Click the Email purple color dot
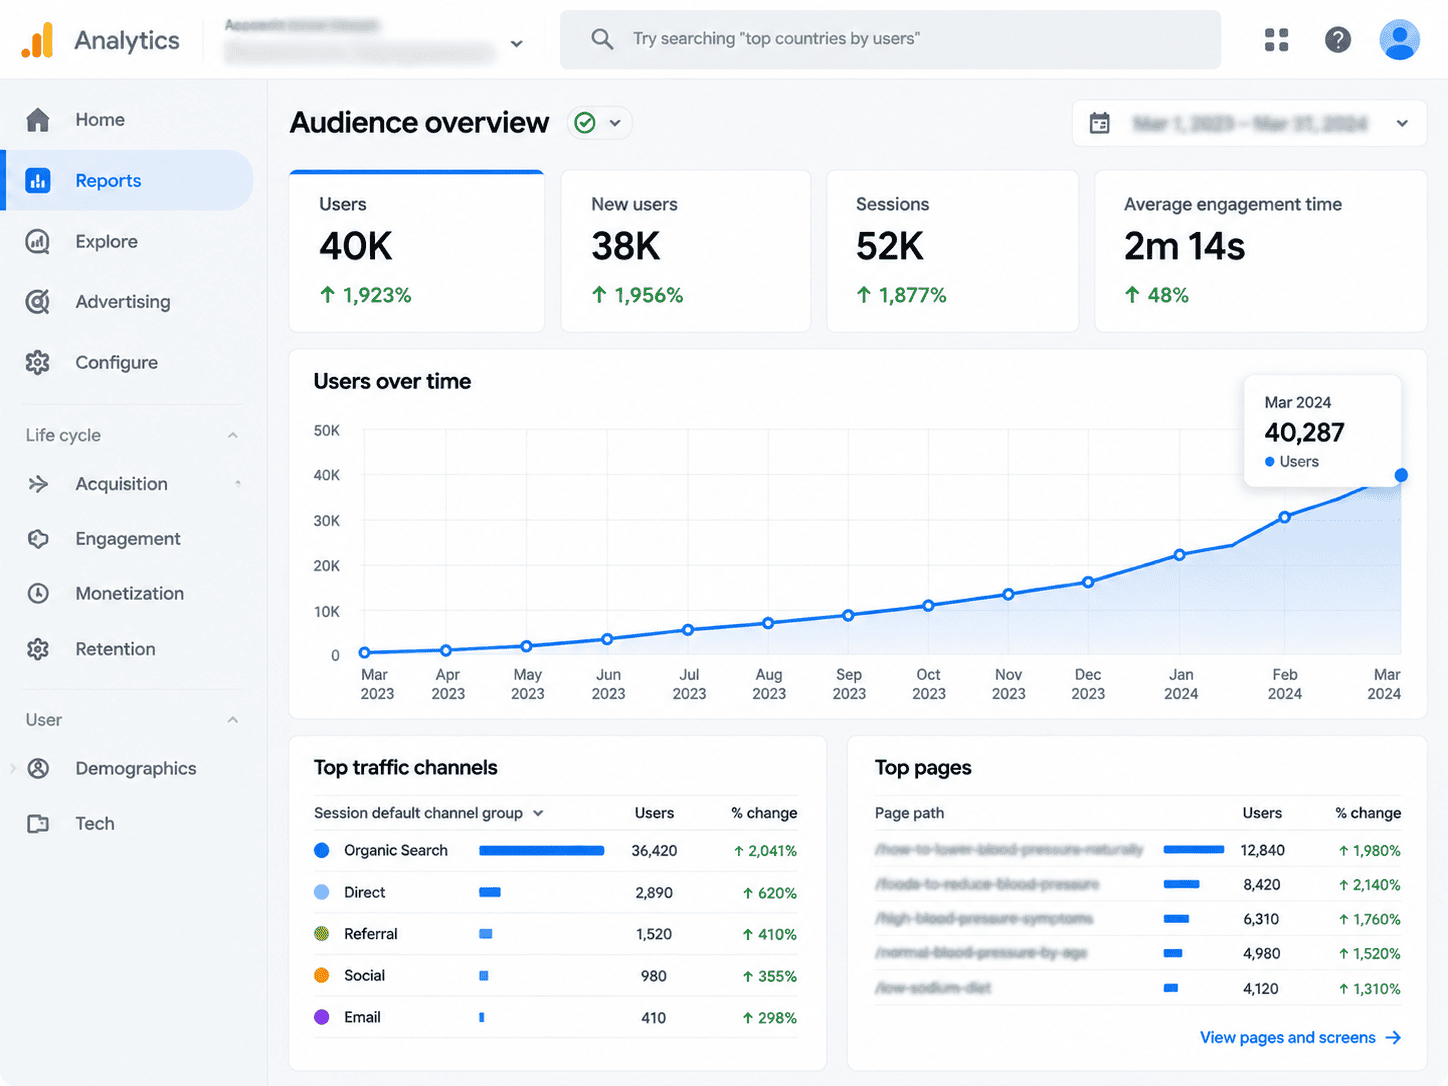 click(x=322, y=1018)
